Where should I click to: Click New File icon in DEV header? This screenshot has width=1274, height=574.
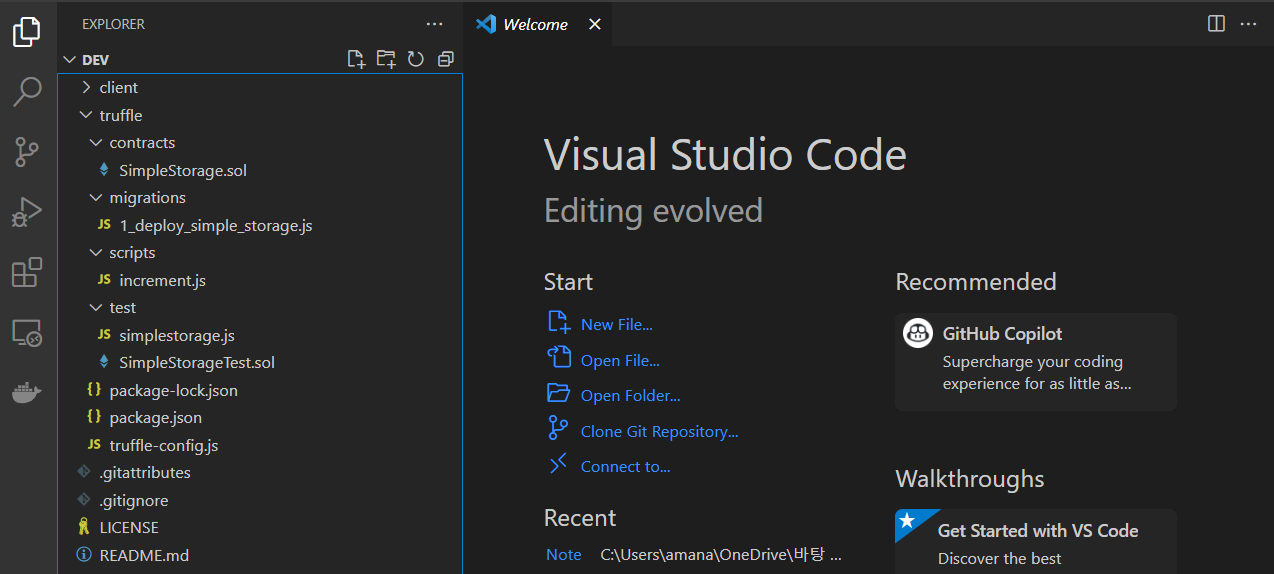356,60
